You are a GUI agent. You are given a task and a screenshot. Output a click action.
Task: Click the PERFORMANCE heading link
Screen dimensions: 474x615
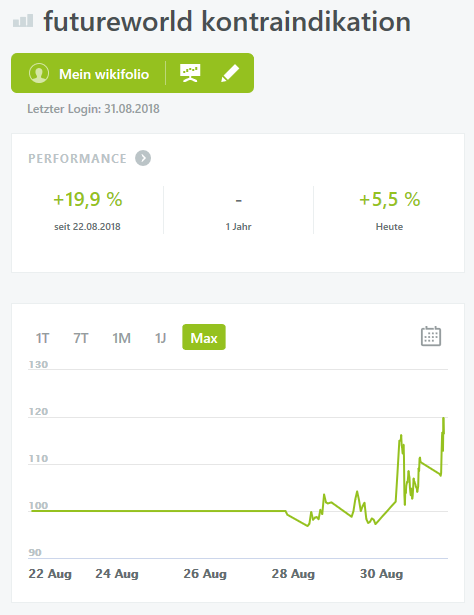(77, 158)
